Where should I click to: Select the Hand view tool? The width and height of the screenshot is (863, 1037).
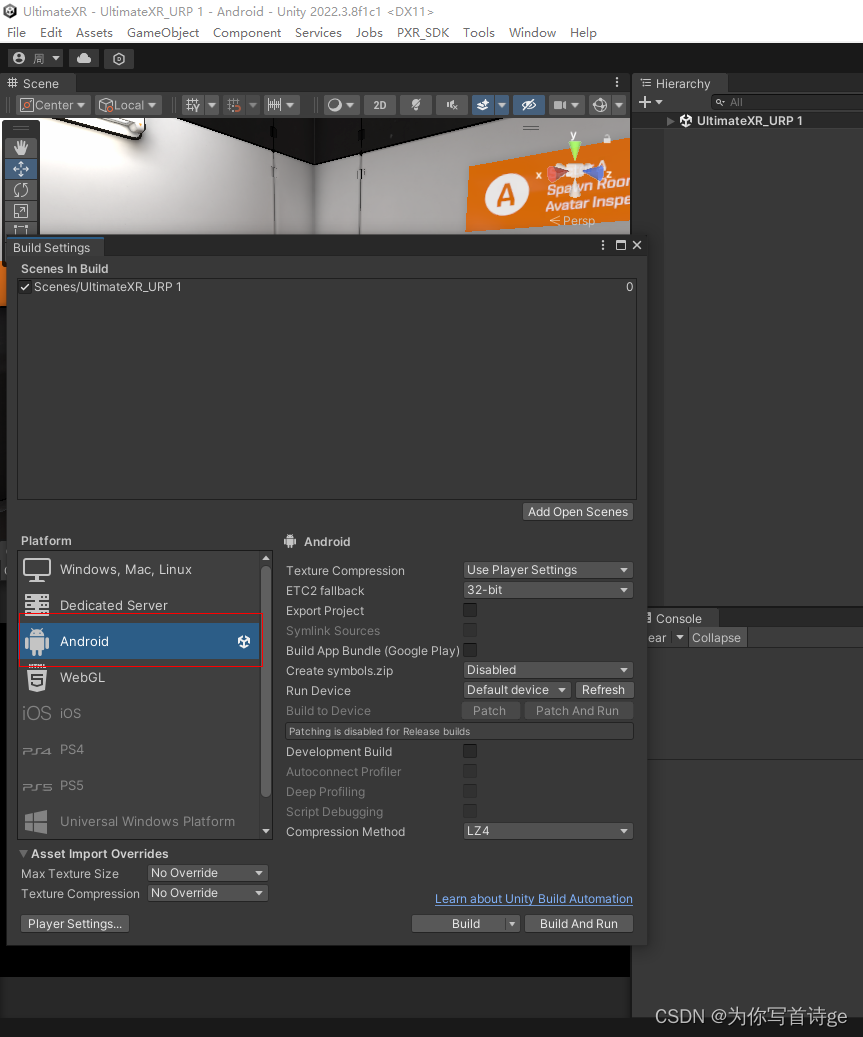click(x=21, y=147)
